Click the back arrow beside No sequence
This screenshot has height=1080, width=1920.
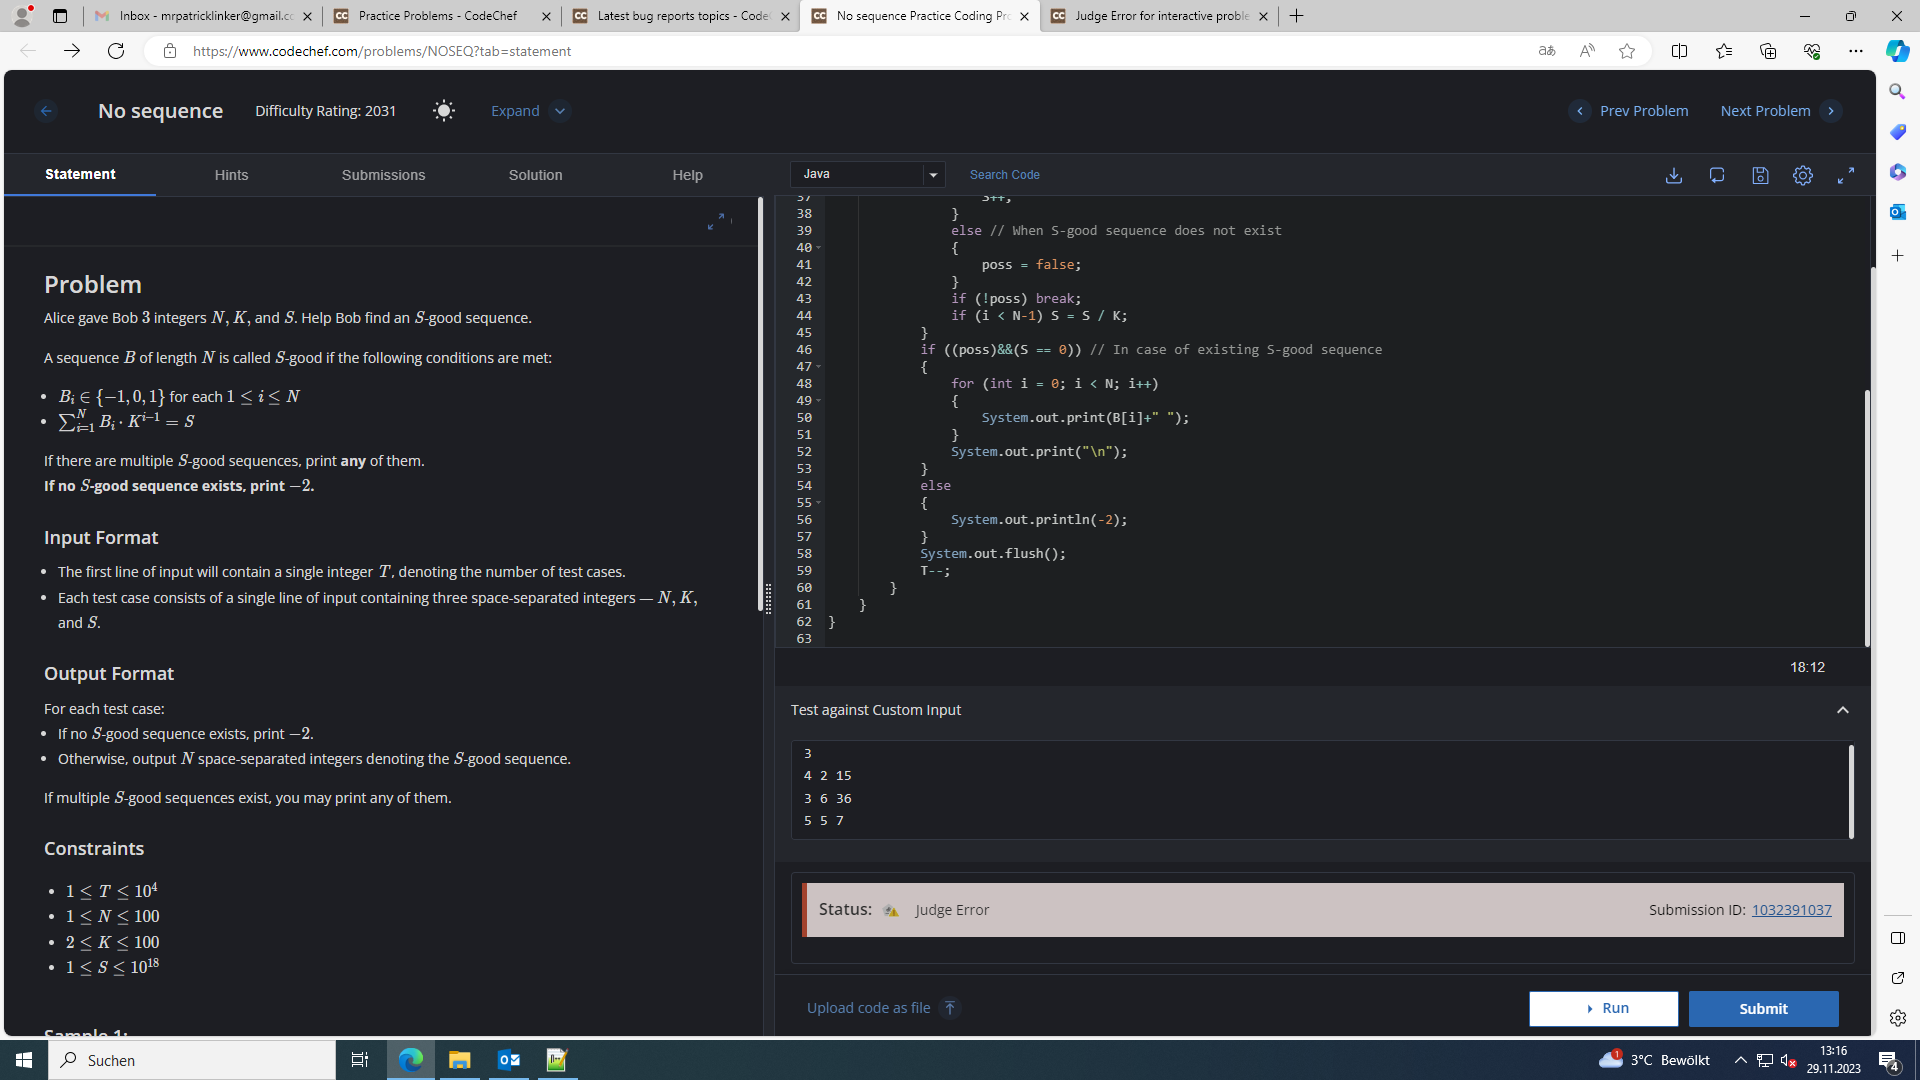(x=46, y=111)
